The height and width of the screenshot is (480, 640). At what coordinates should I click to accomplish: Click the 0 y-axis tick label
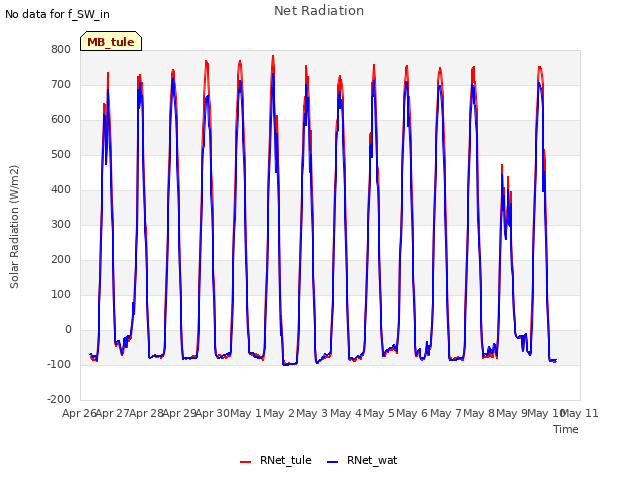[68, 330]
